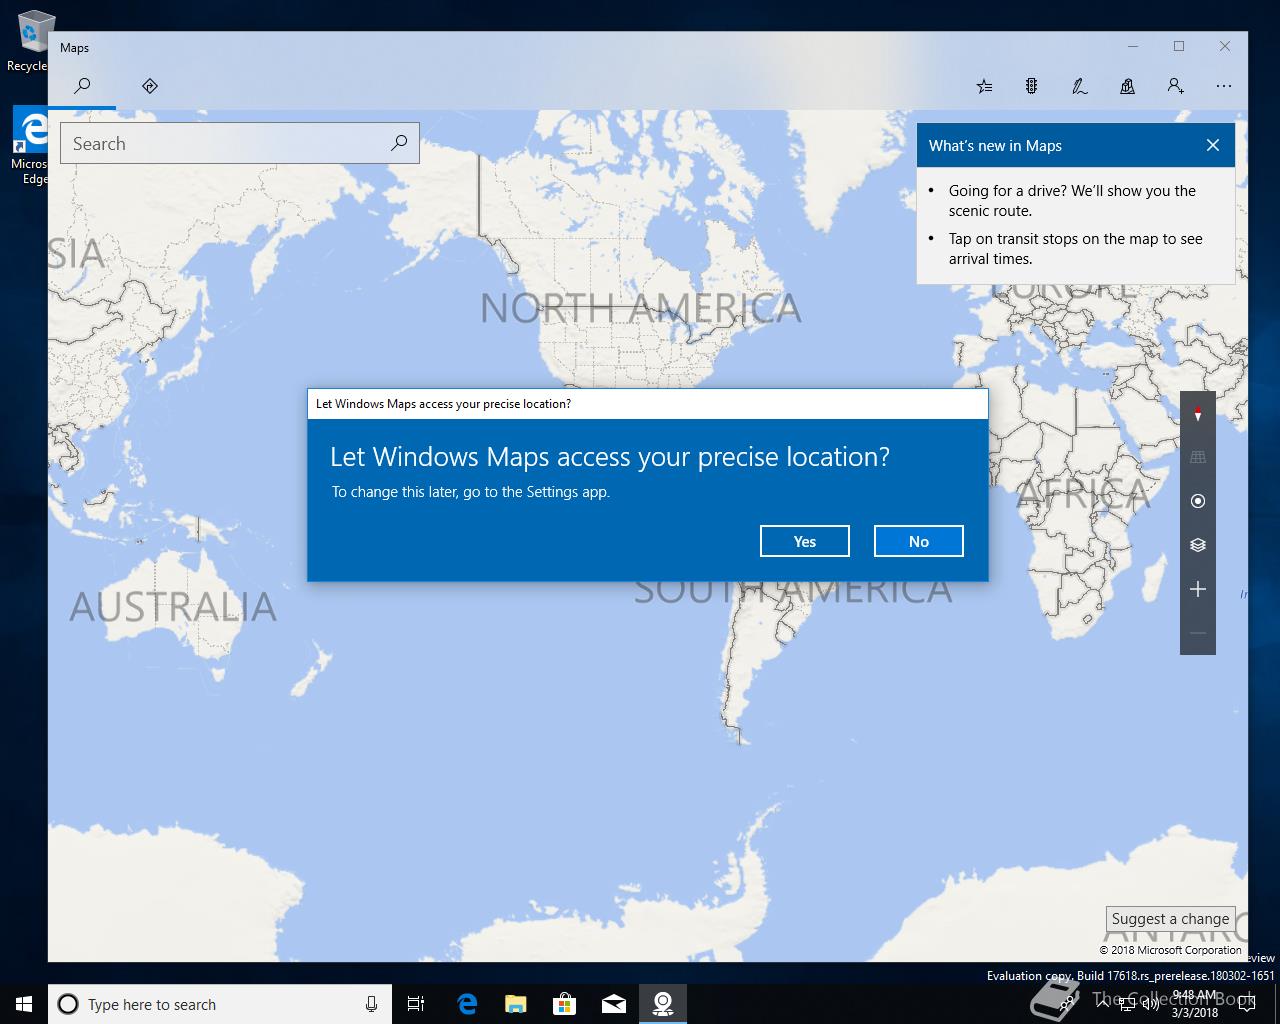The width and height of the screenshot is (1280, 1024).
Task: Select the Microsoft Edge desktop shortcut
Action: click(x=30, y=147)
